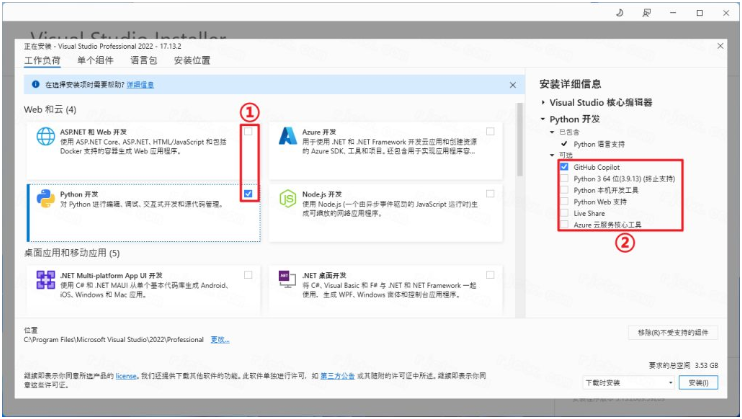Enable Python 3 64-bit (3.9.13) component
The image size is (742, 419).
coord(564,178)
